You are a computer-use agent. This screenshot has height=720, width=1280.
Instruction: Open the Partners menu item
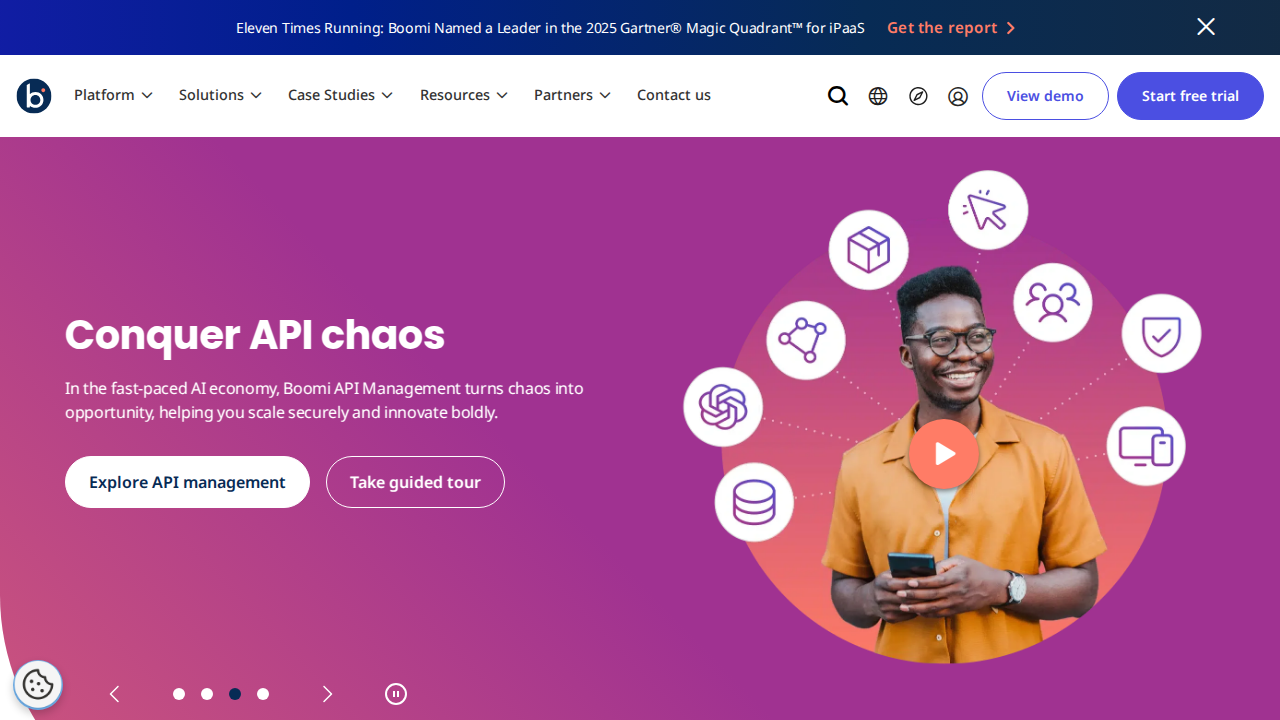[572, 95]
